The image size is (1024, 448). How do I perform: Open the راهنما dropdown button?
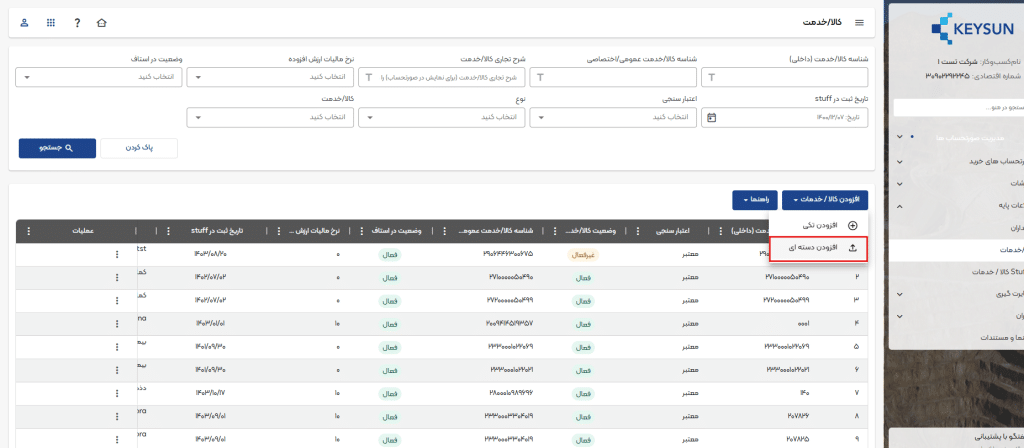point(753,200)
